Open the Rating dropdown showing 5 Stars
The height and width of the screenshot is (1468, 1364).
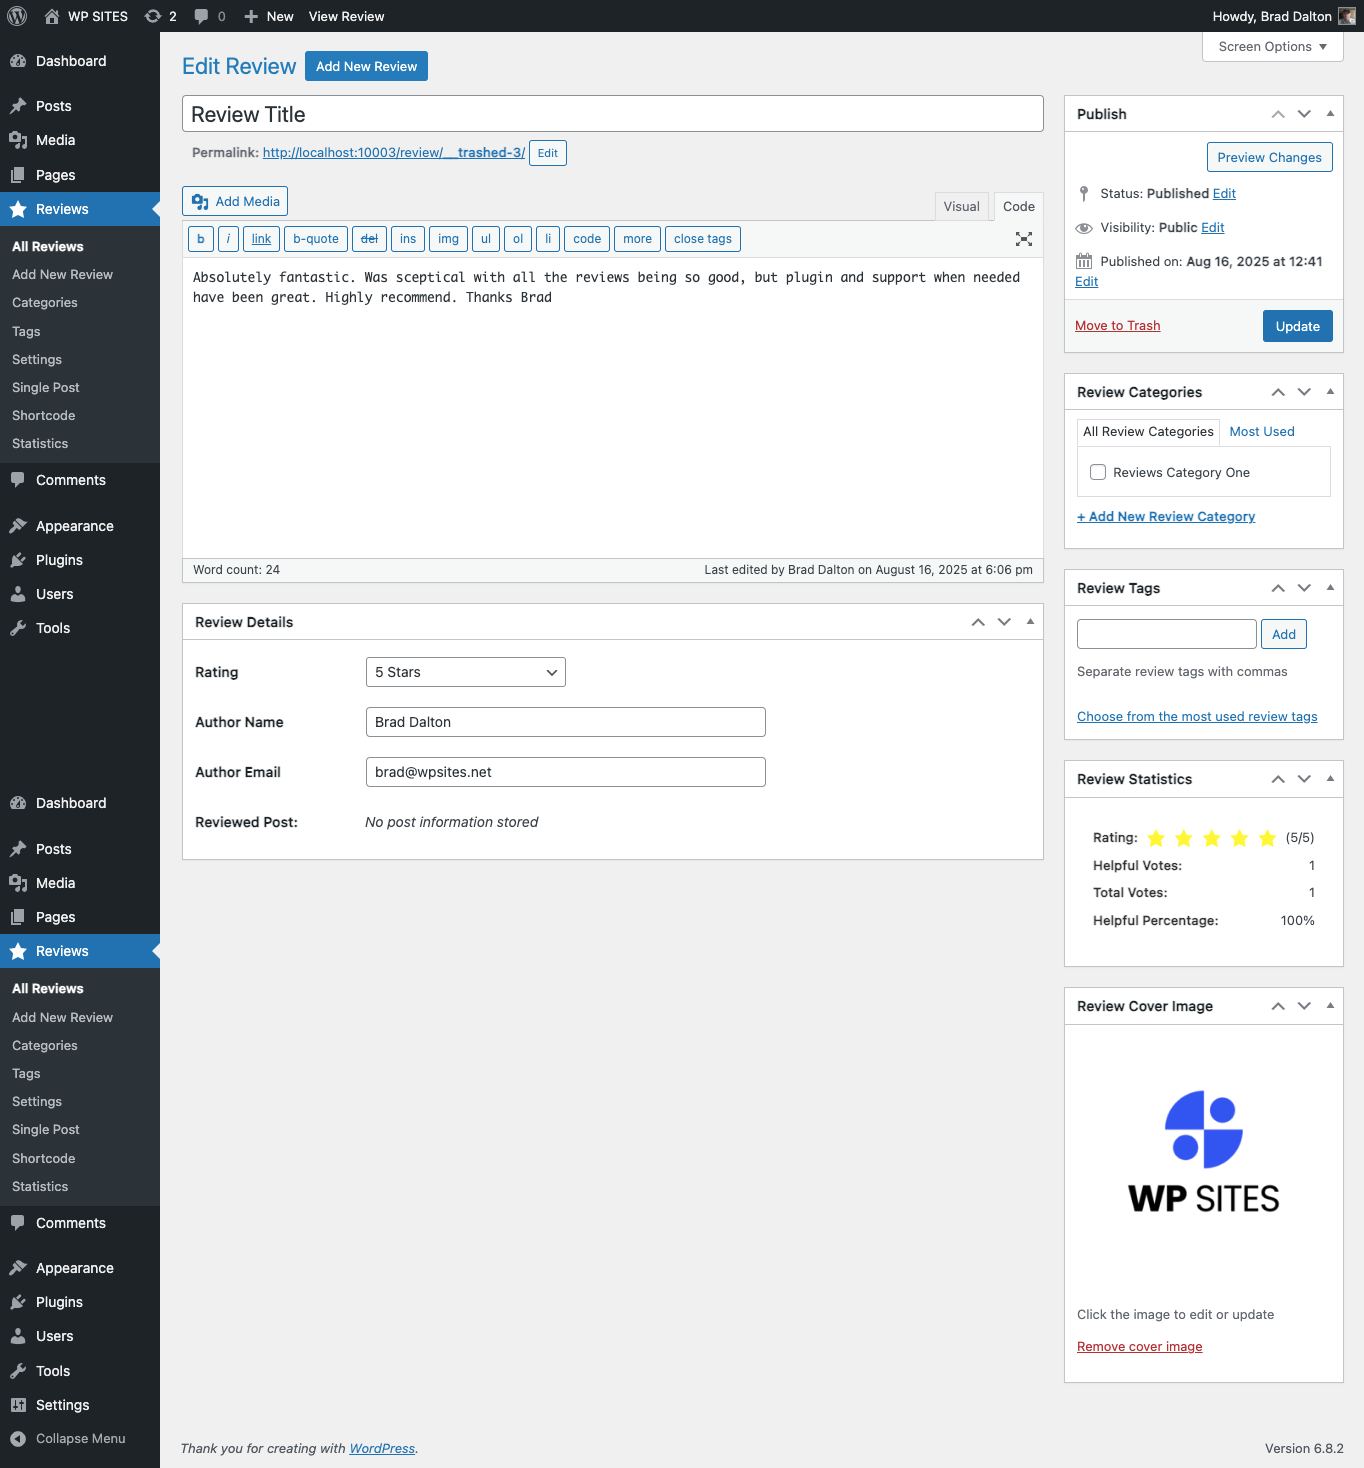pos(465,672)
